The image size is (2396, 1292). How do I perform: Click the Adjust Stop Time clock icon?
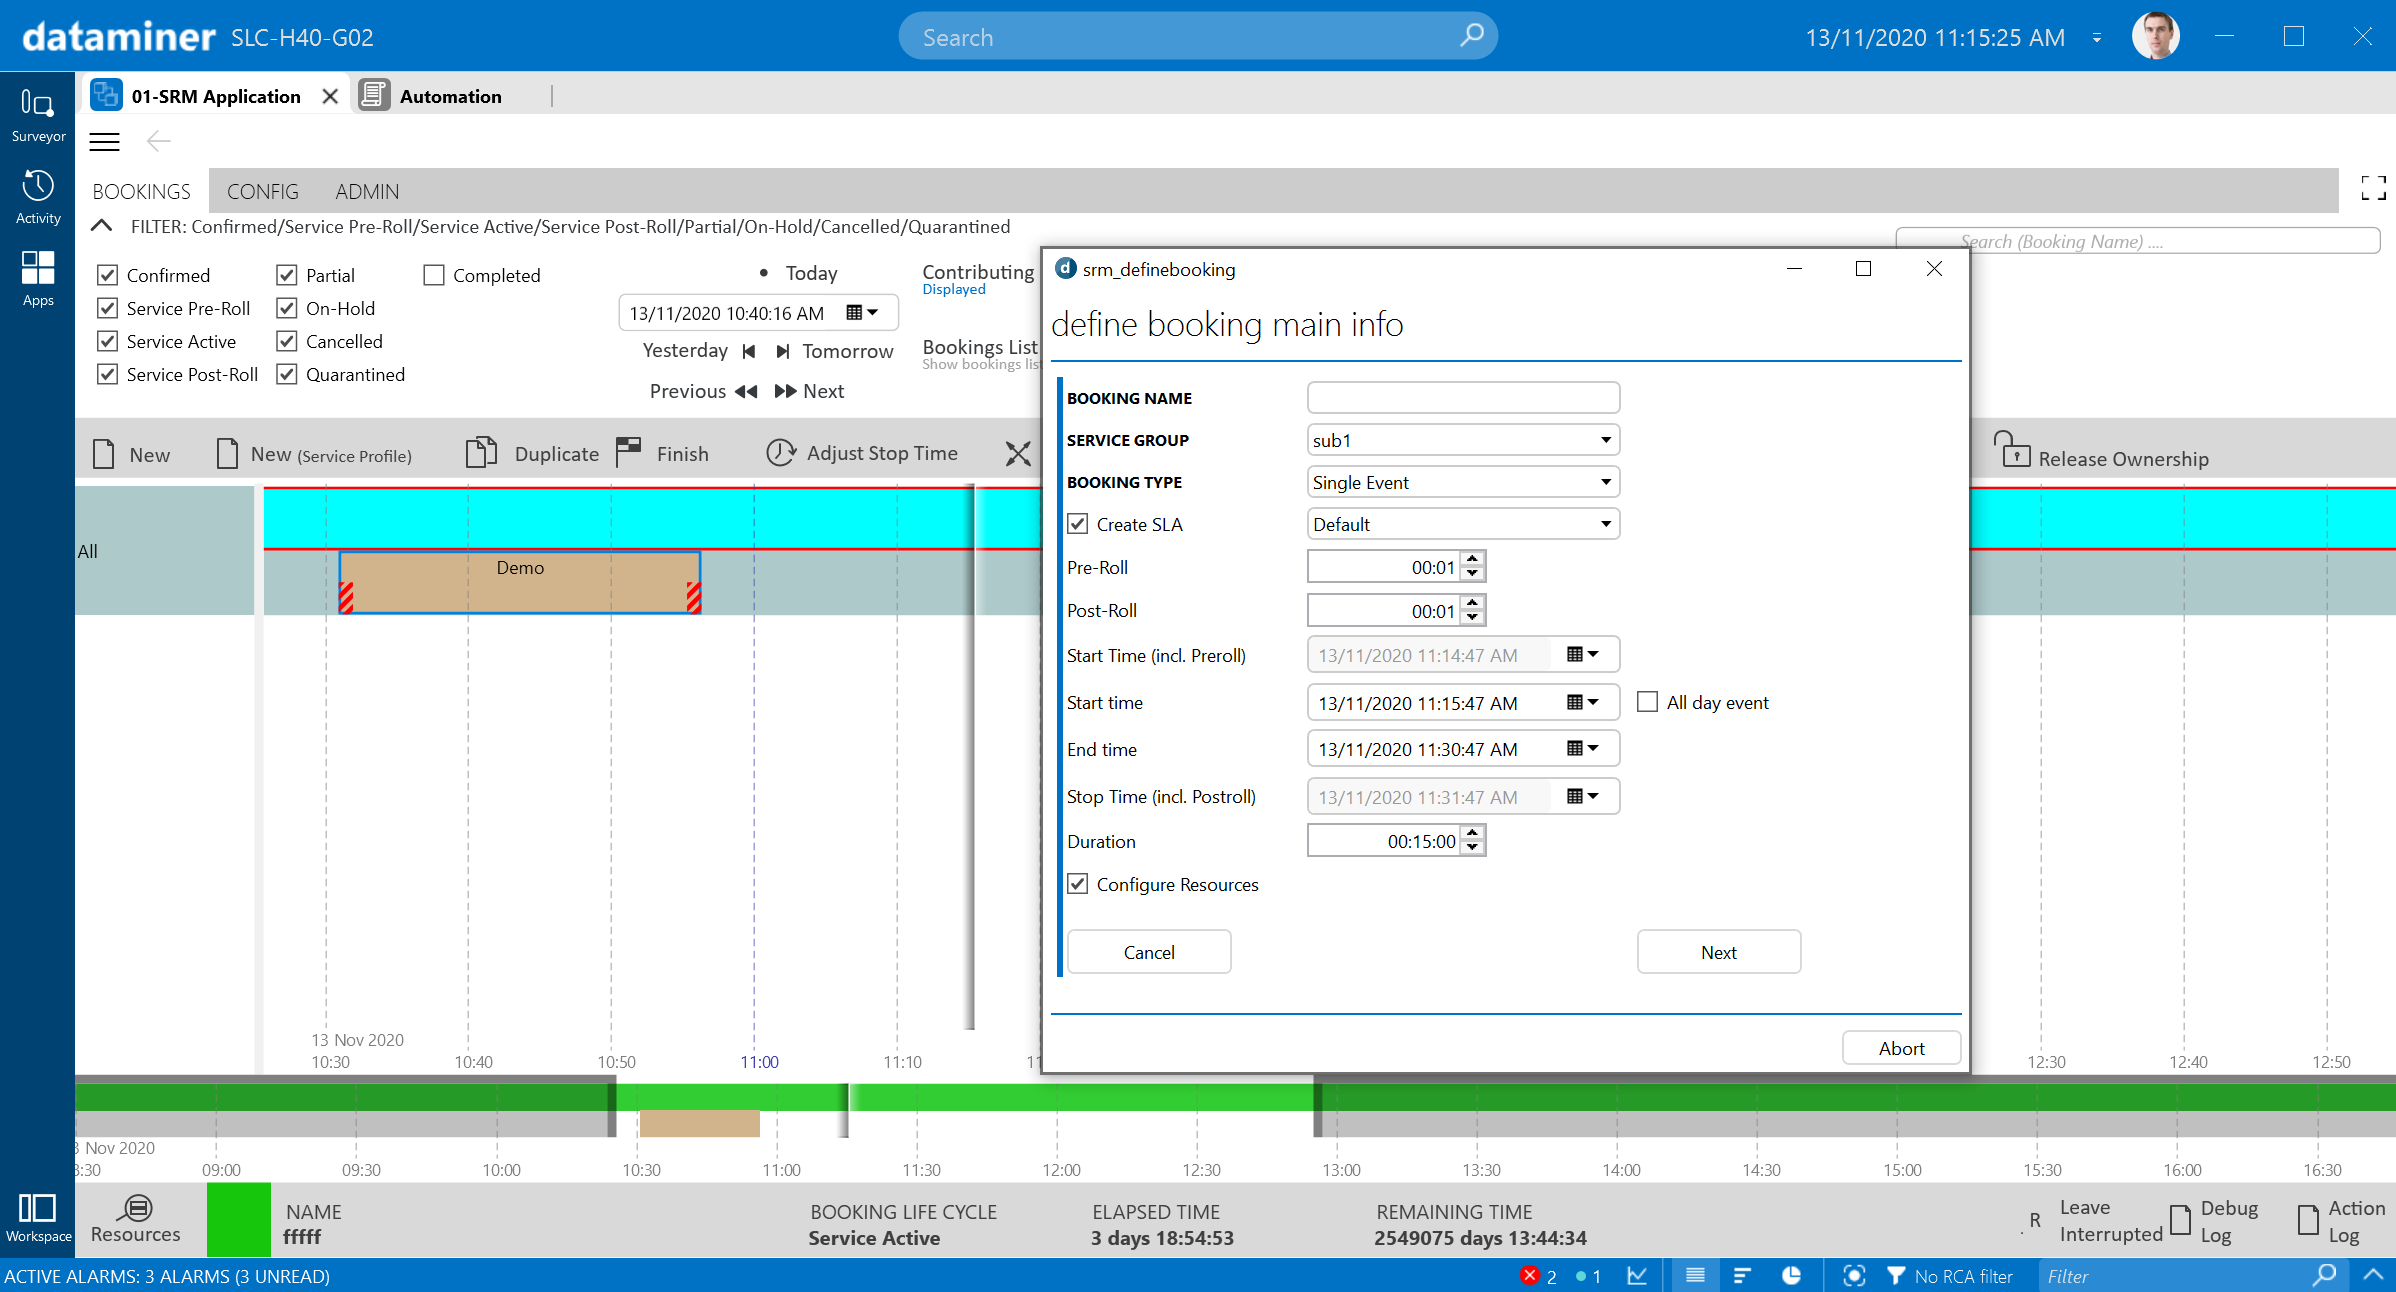(x=781, y=452)
